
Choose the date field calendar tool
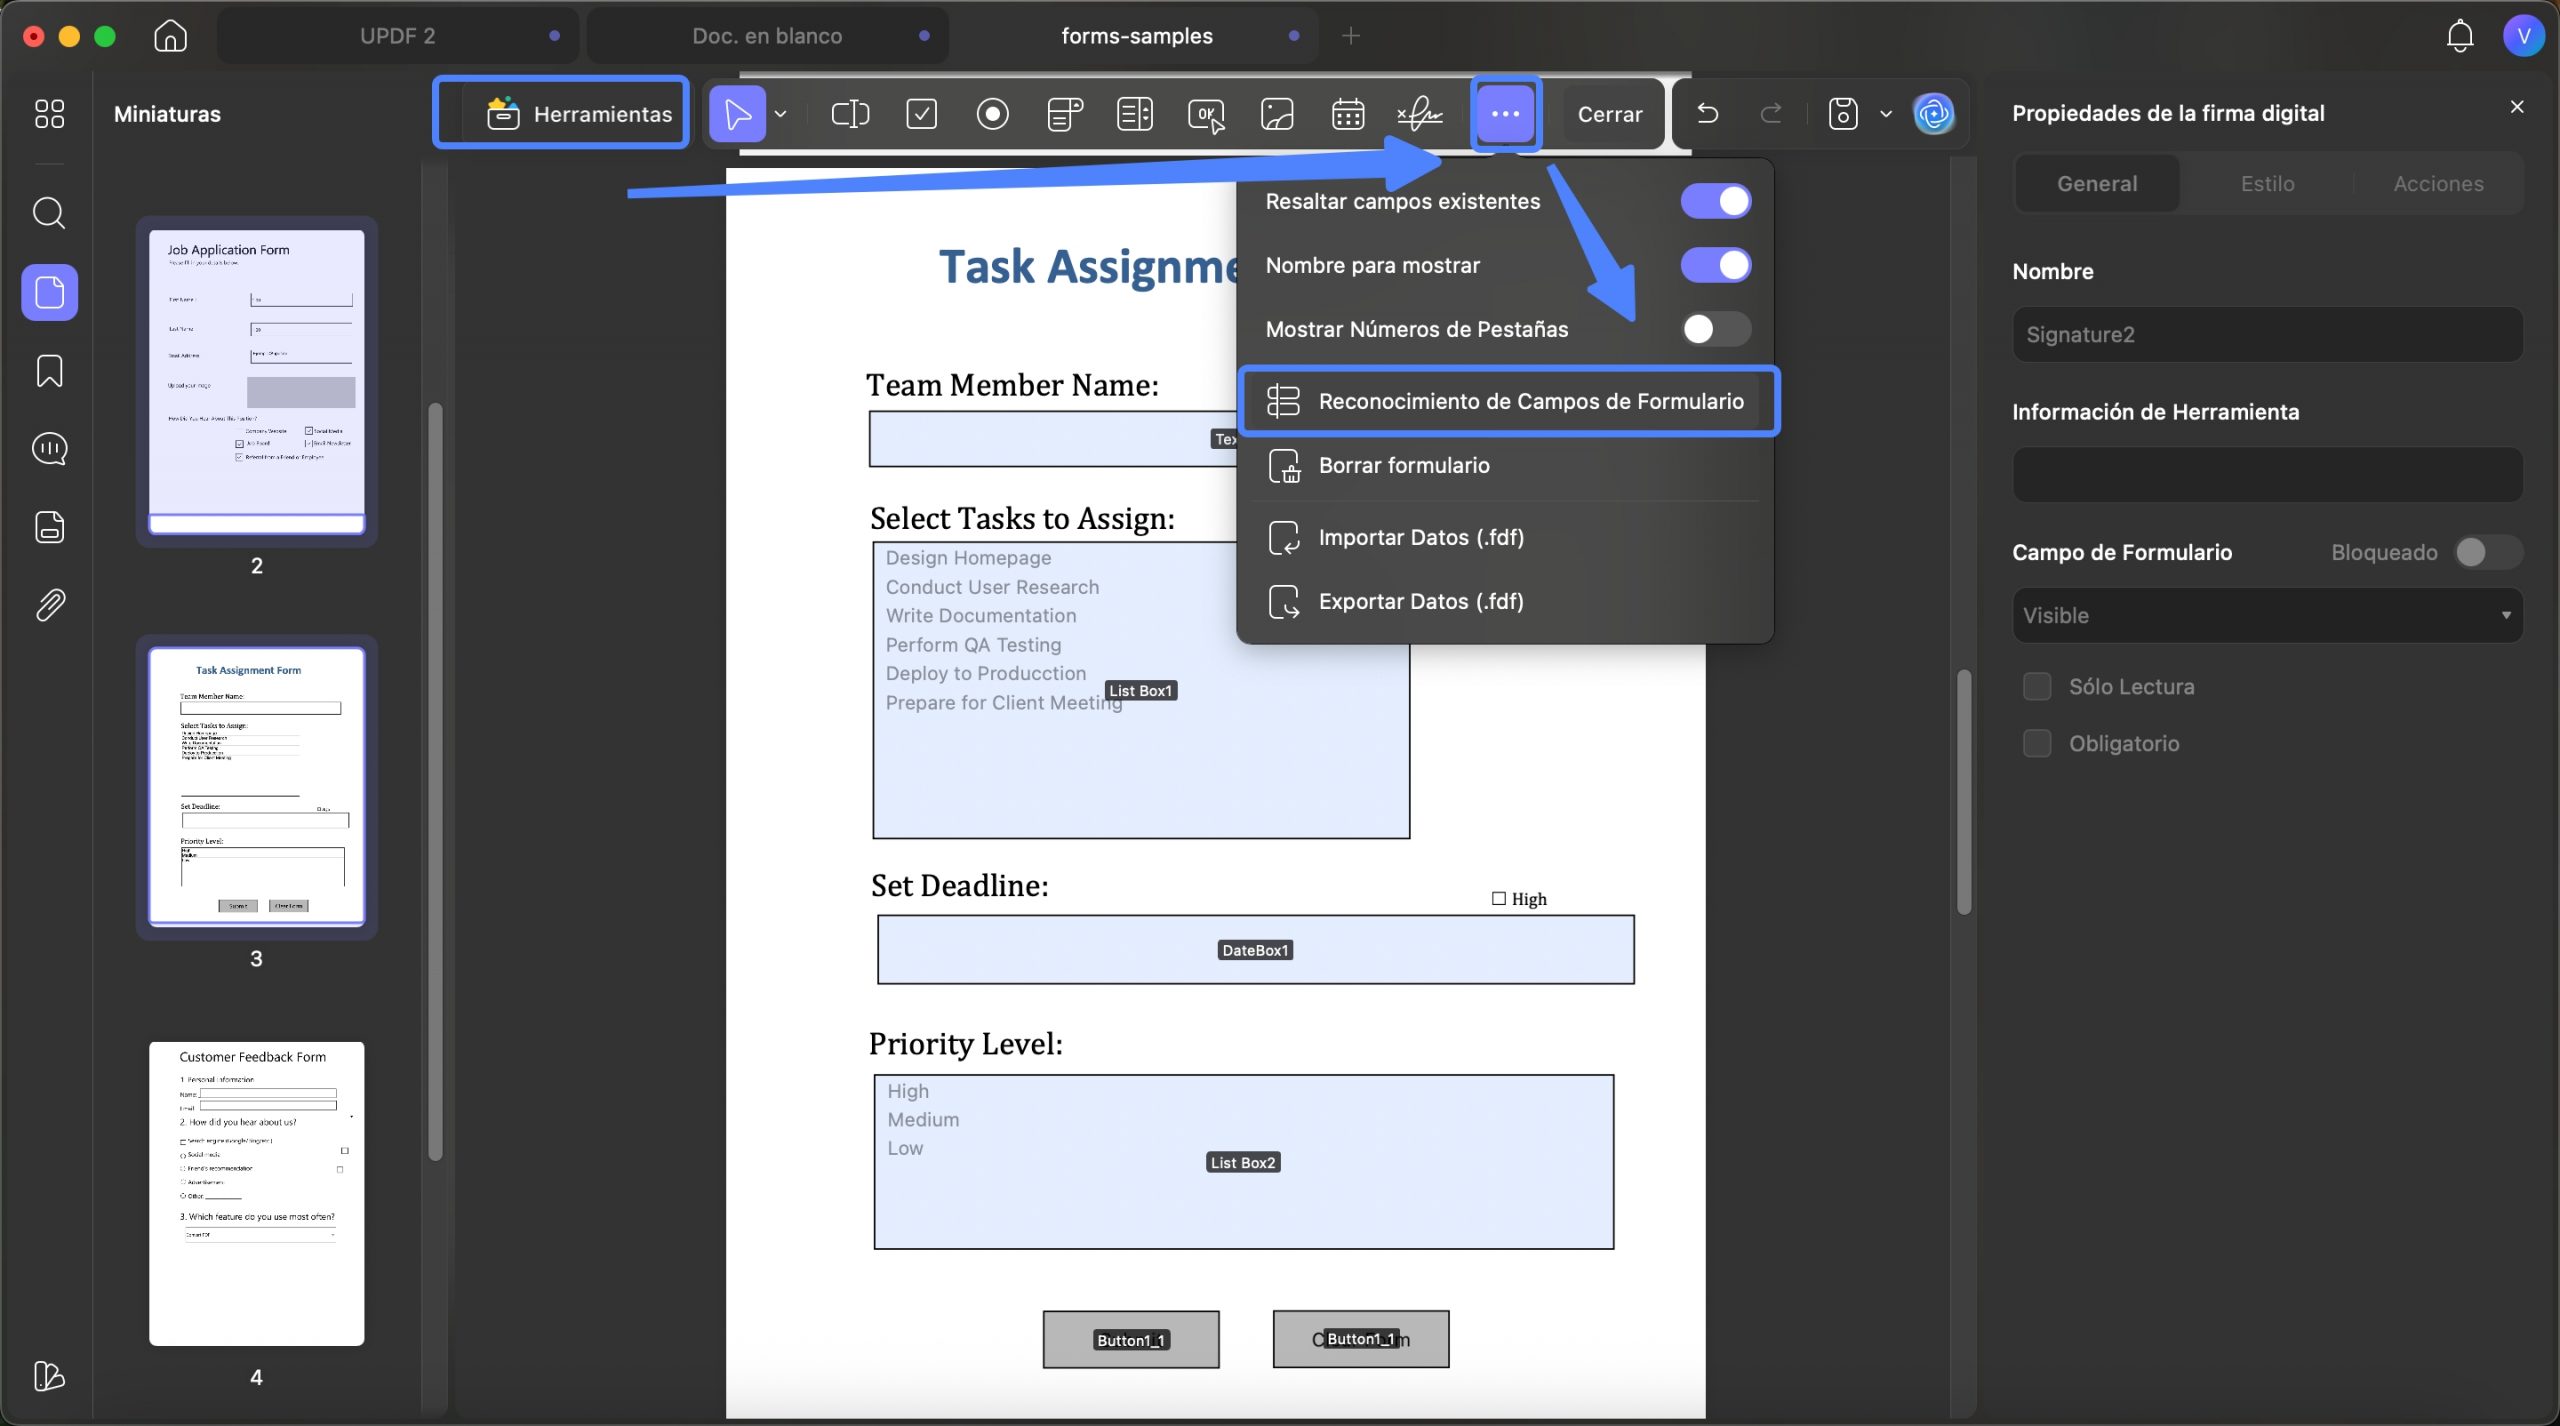click(1348, 114)
